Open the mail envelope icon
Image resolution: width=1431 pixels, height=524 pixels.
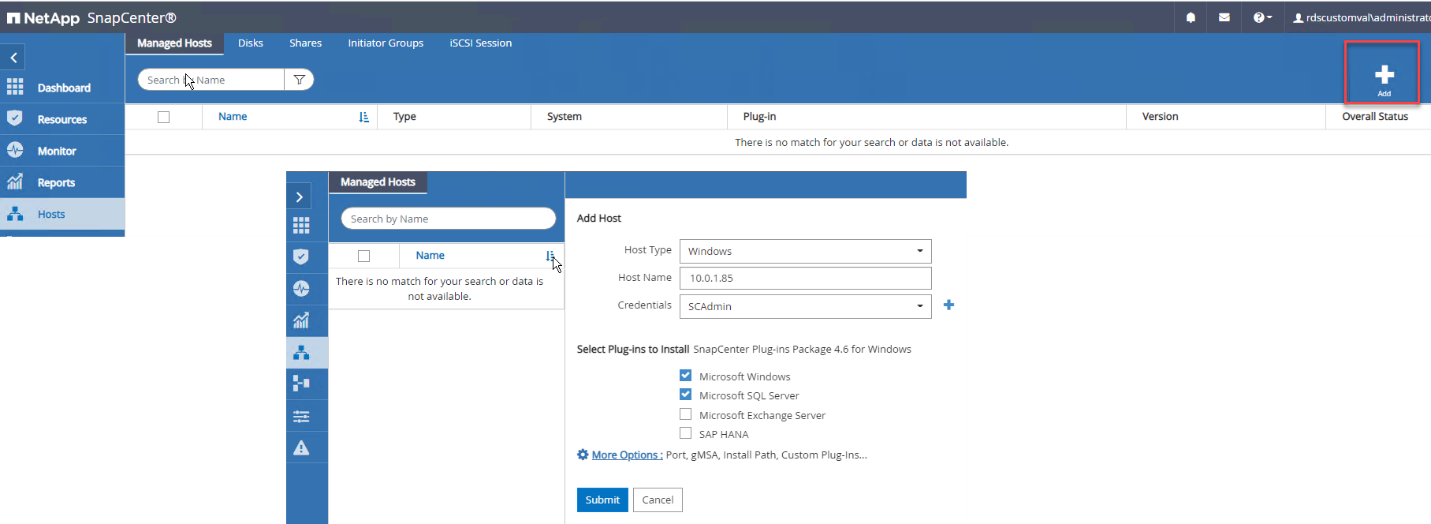click(x=1224, y=17)
